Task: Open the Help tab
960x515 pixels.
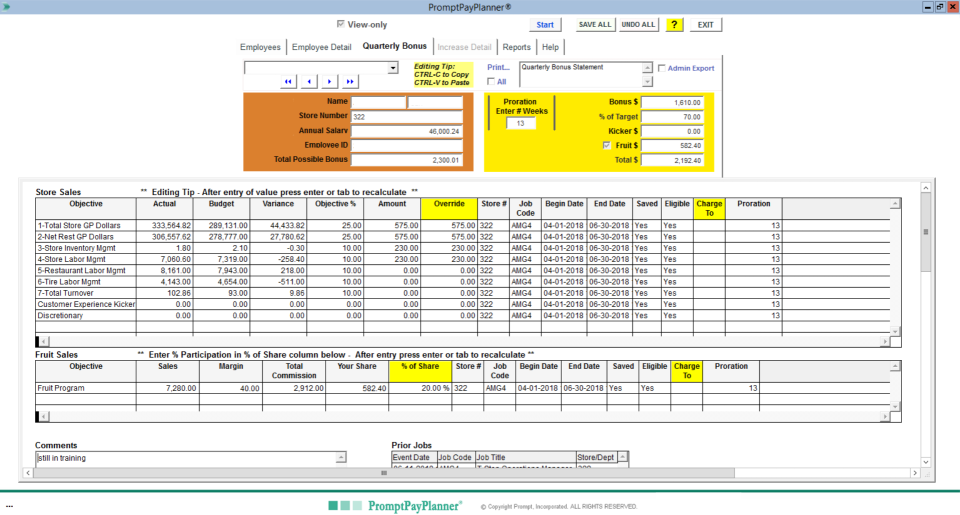Action: pos(550,47)
